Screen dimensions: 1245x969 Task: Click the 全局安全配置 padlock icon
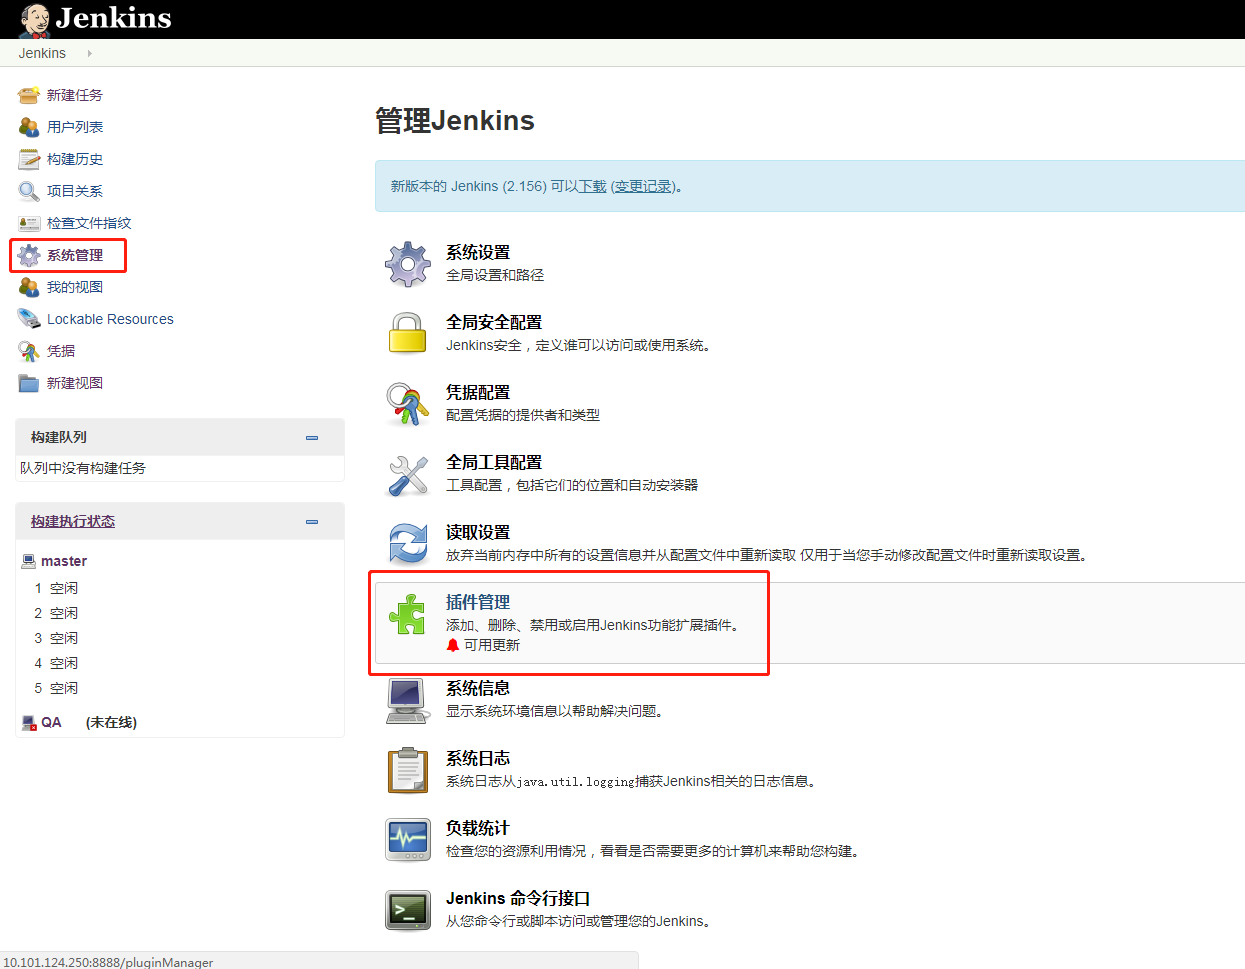pyautogui.click(x=408, y=333)
